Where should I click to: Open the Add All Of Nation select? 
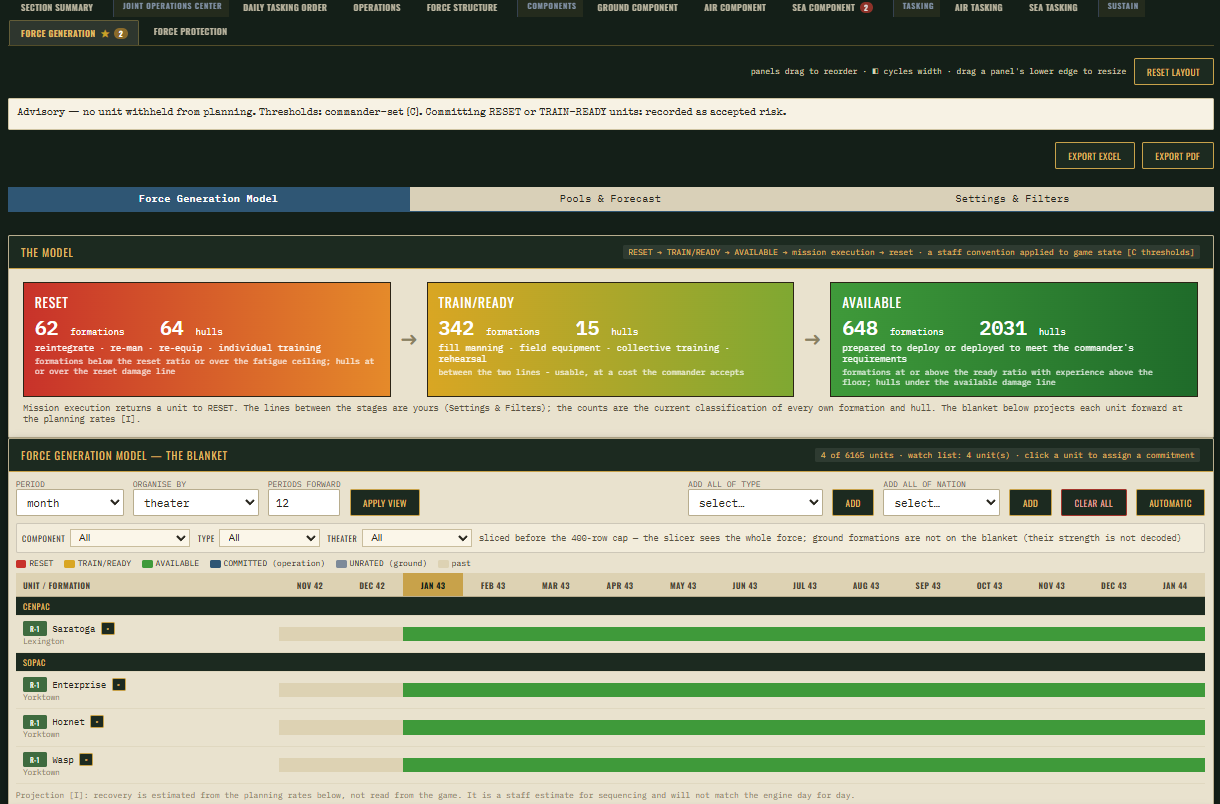[941, 502]
